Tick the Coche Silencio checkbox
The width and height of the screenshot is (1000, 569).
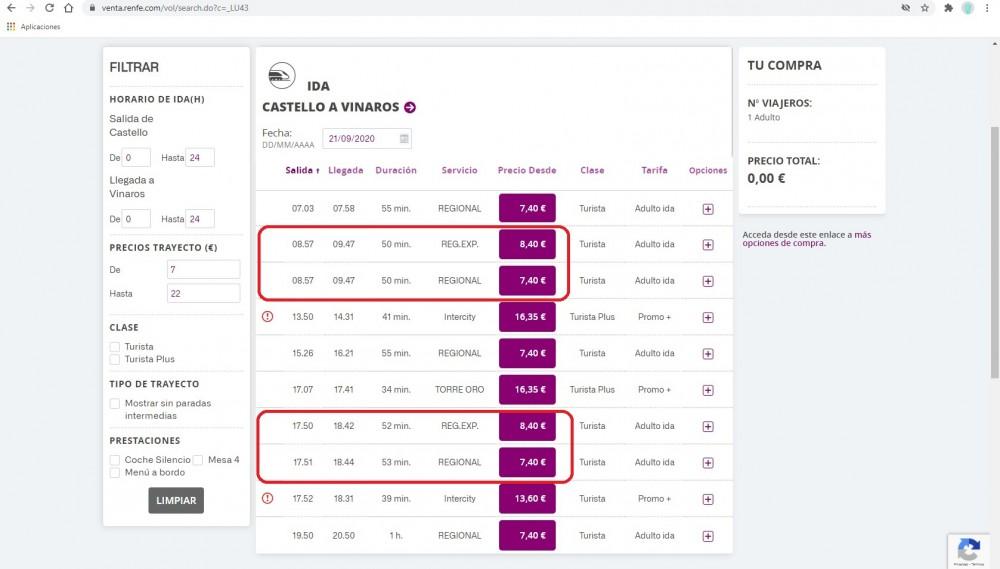pos(115,460)
